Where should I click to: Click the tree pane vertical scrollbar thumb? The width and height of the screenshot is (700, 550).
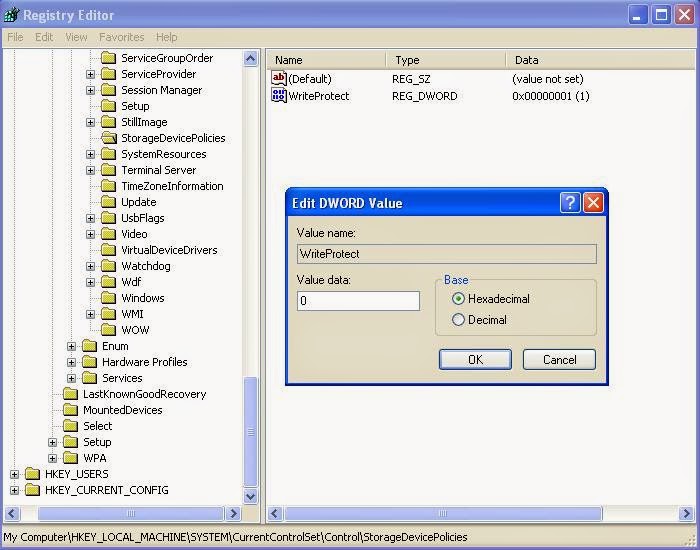pos(250,432)
